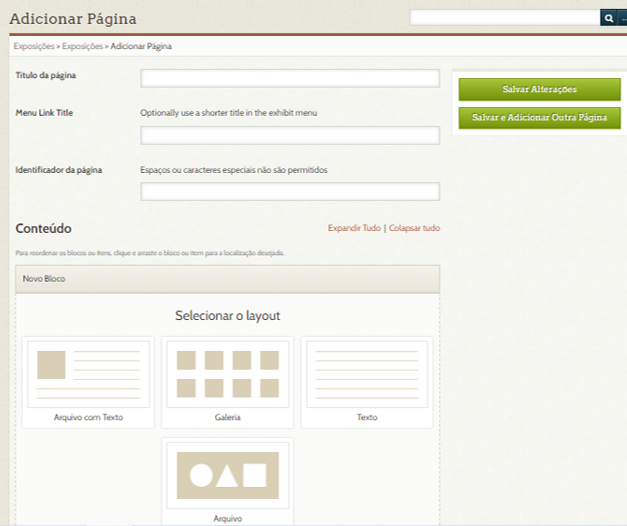Open the second Exposições breadcrumb link
Image resolution: width=627 pixels, height=526 pixels.
[82, 47]
